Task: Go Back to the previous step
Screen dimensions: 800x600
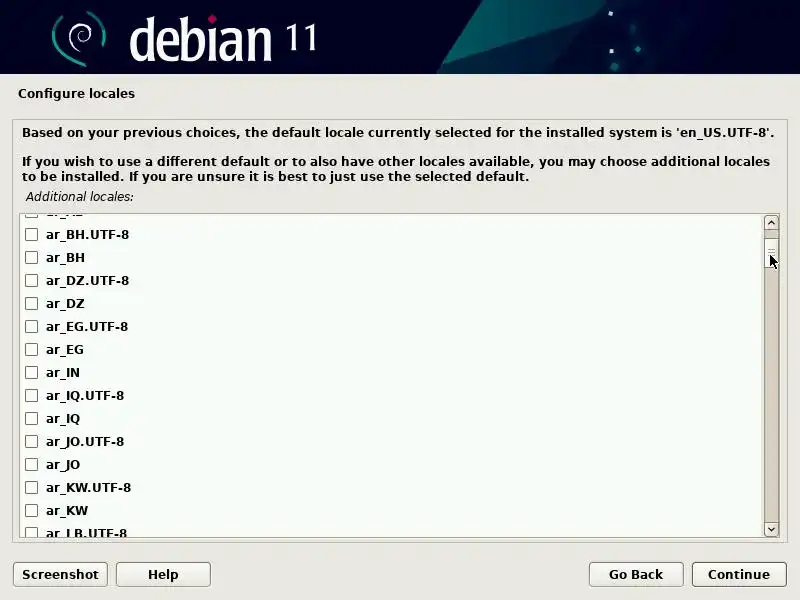Action: tap(636, 574)
